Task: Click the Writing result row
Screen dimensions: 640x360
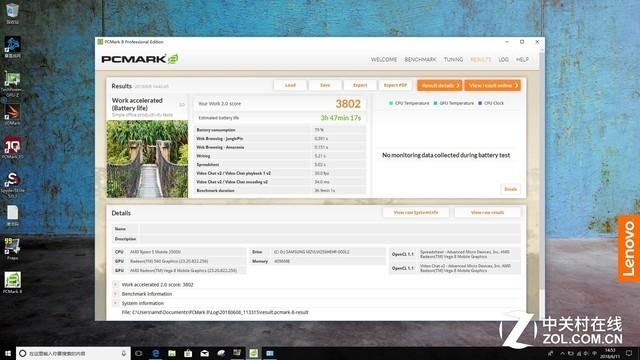Action: (280, 156)
